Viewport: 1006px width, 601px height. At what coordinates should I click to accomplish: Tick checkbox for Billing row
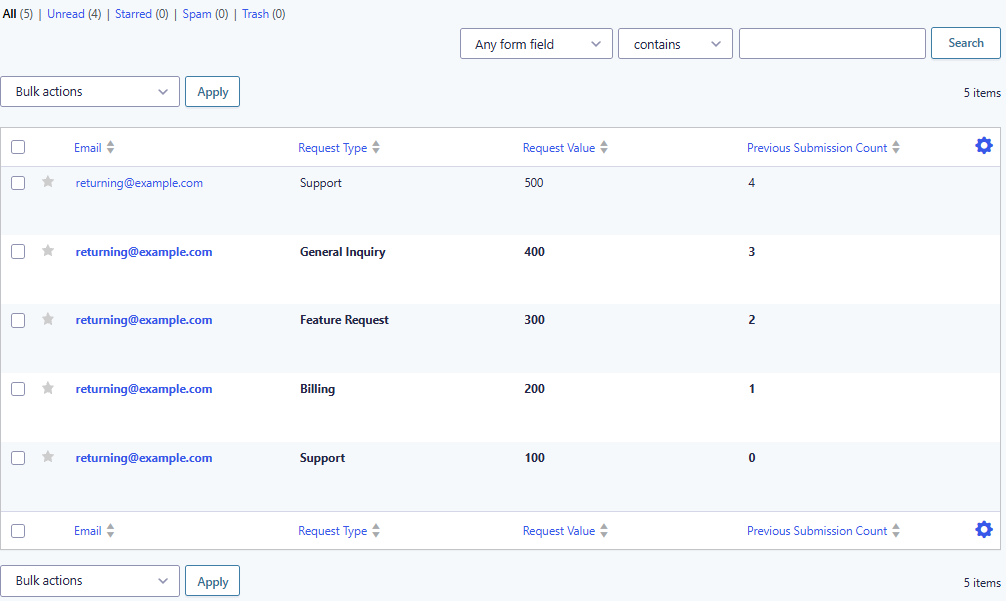point(18,389)
